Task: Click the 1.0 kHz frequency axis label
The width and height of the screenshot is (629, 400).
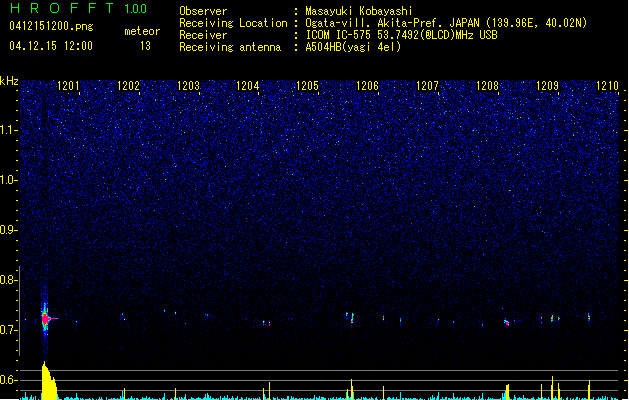Action: 8,180
